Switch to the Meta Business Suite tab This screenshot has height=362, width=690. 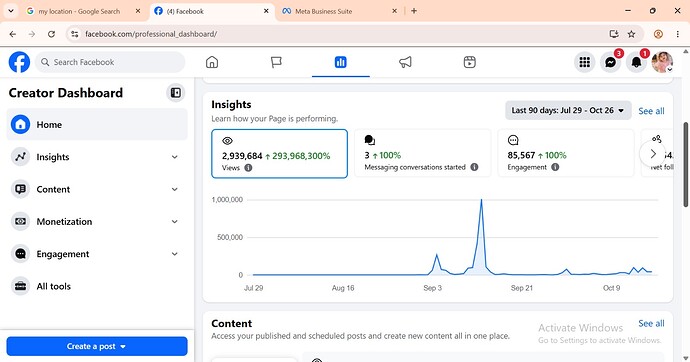(338, 11)
